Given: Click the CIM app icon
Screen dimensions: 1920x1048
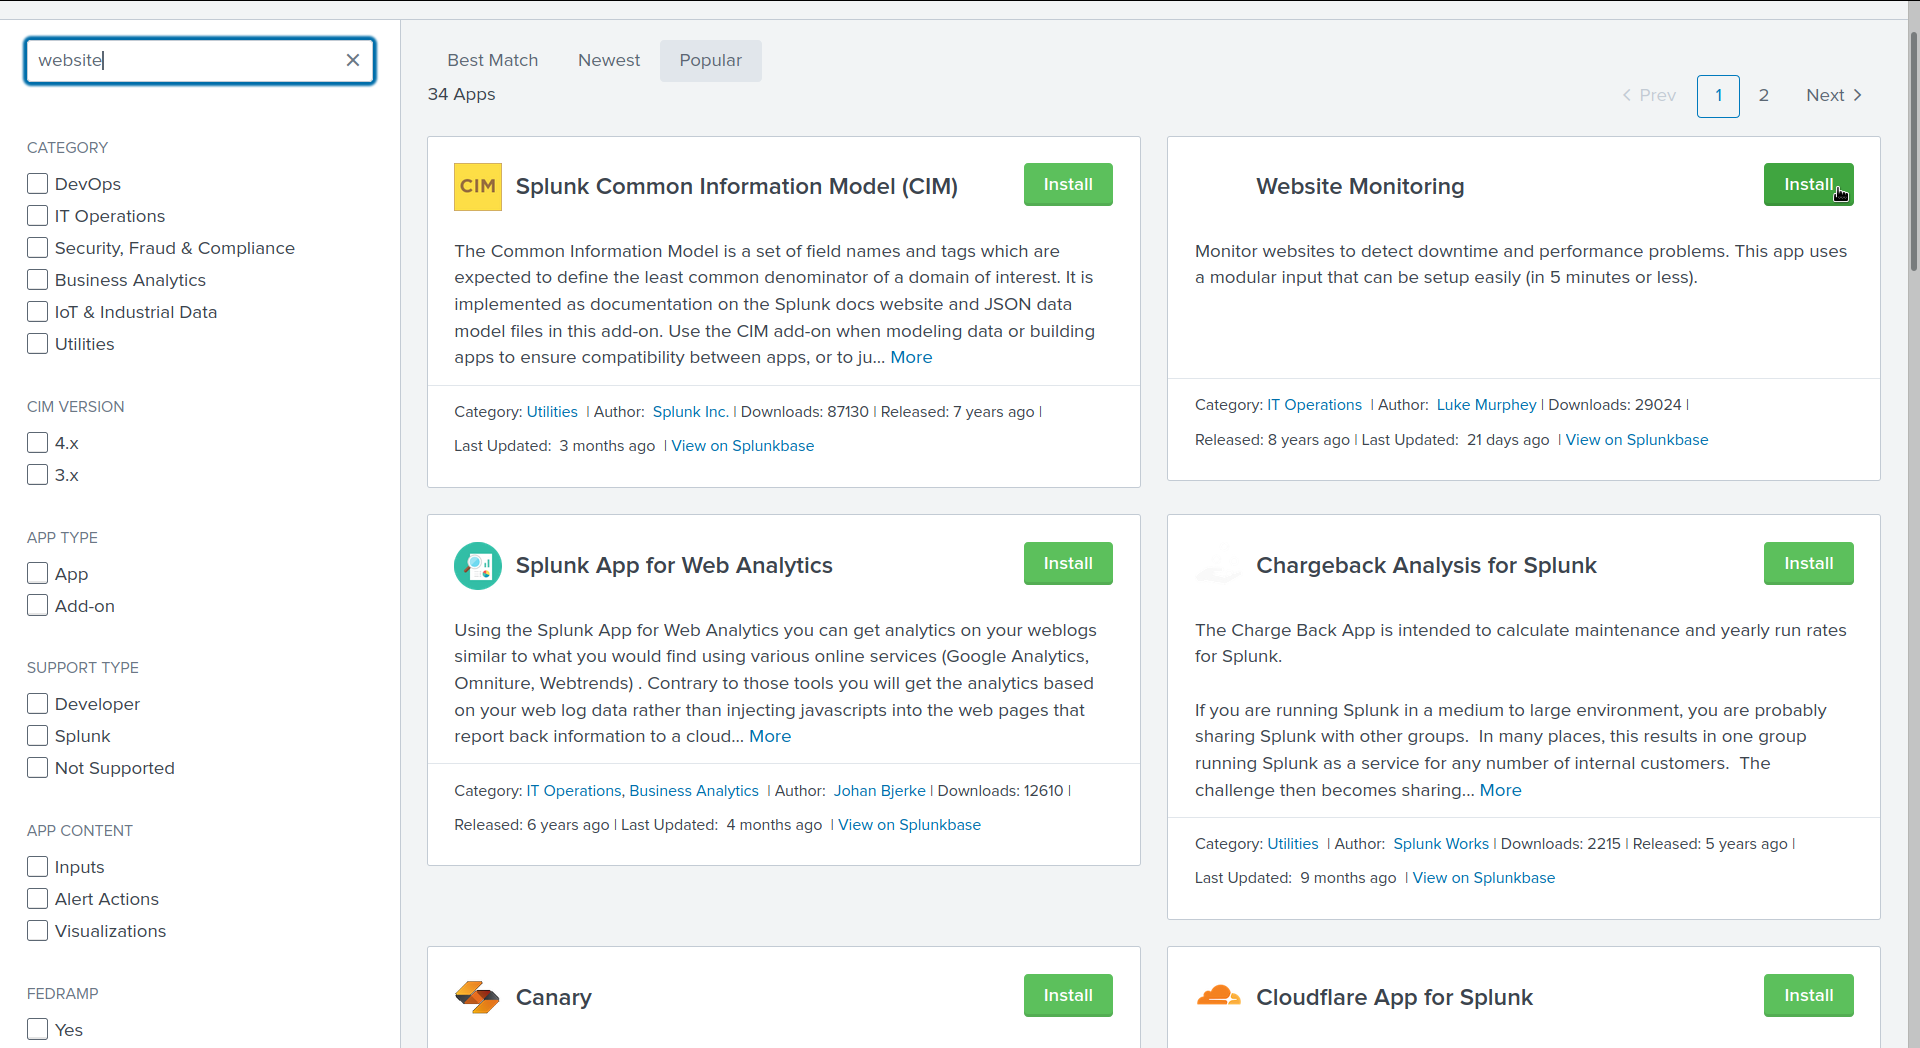Looking at the screenshot, I should pos(478,187).
